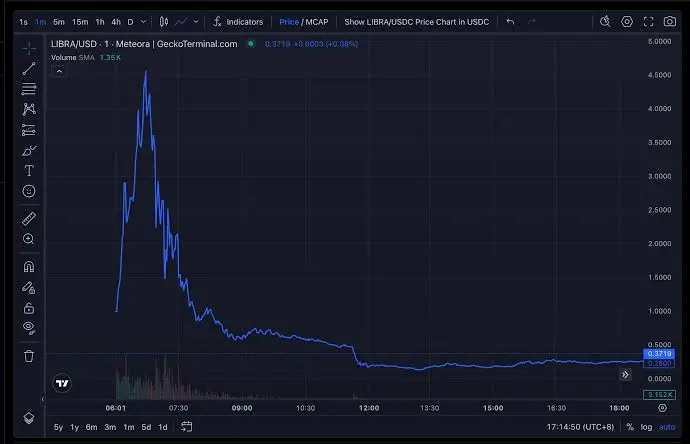The image size is (690, 444).
Task: Toggle log scale
Action: point(646,427)
